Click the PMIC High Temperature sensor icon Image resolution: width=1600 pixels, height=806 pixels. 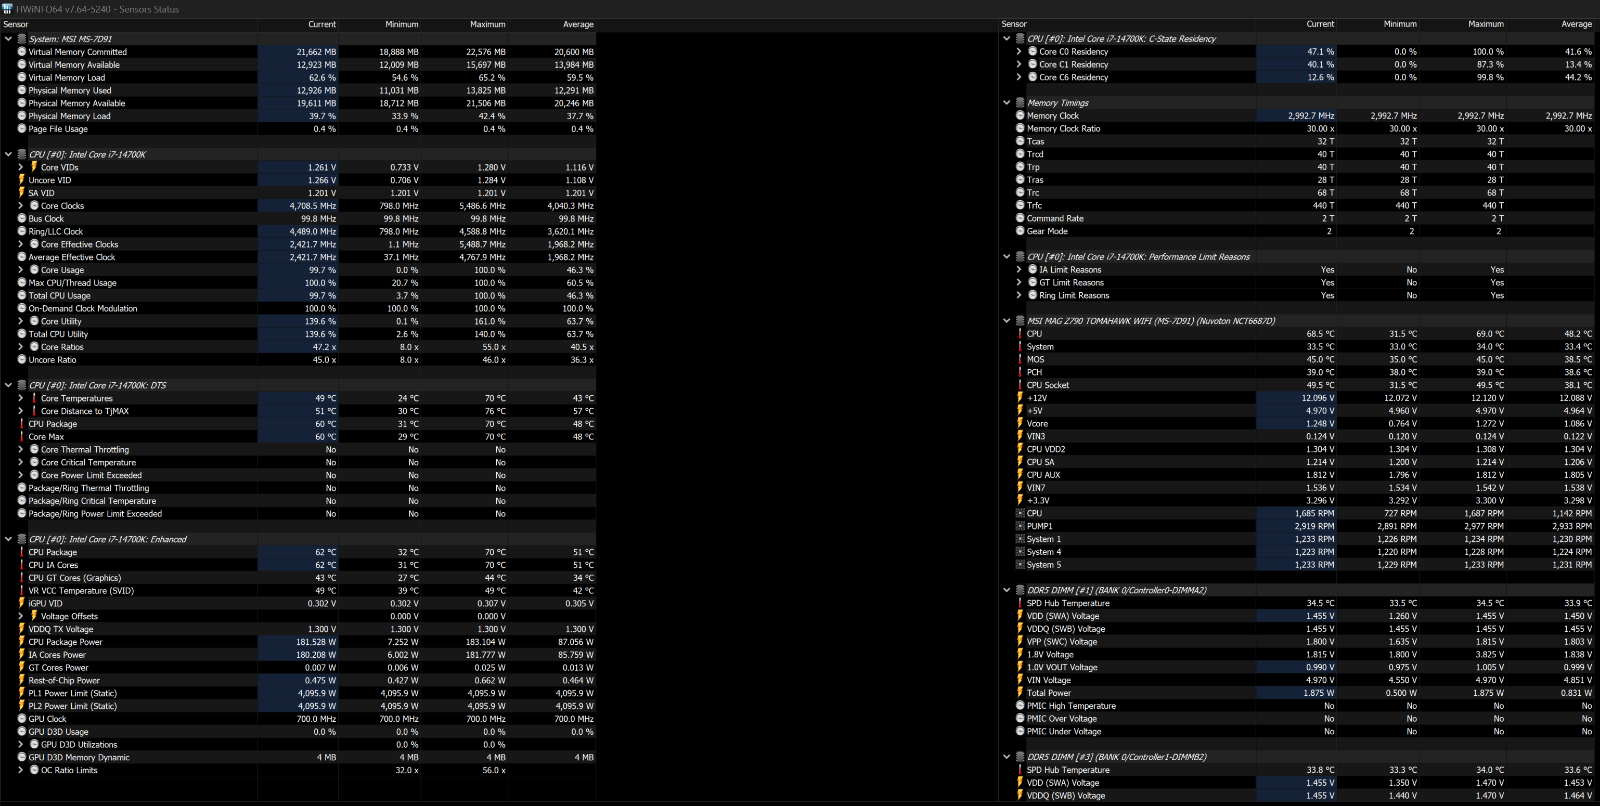pyautogui.click(x=1020, y=706)
